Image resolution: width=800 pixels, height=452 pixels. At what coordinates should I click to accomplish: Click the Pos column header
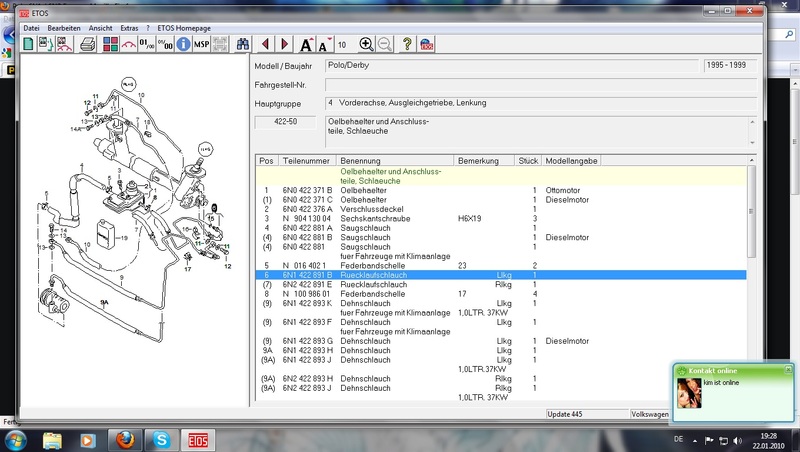click(266, 161)
